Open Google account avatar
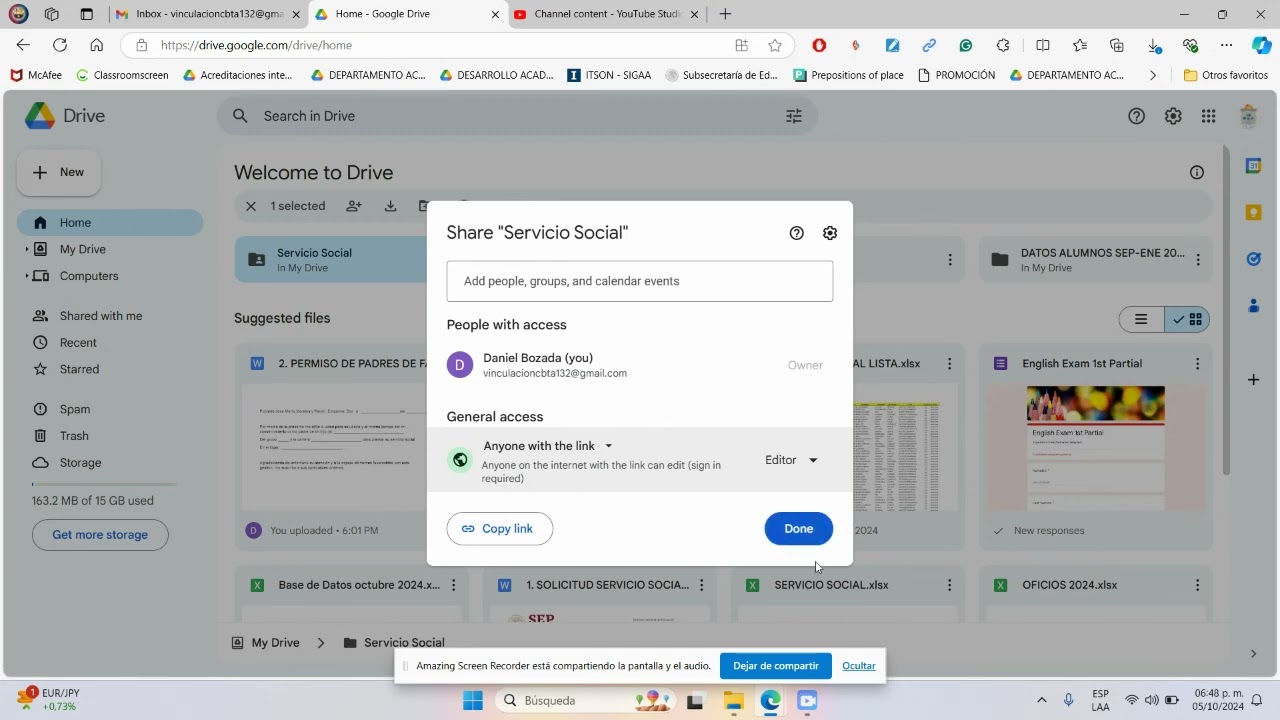This screenshot has height=720, width=1280. coord(1248,116)
